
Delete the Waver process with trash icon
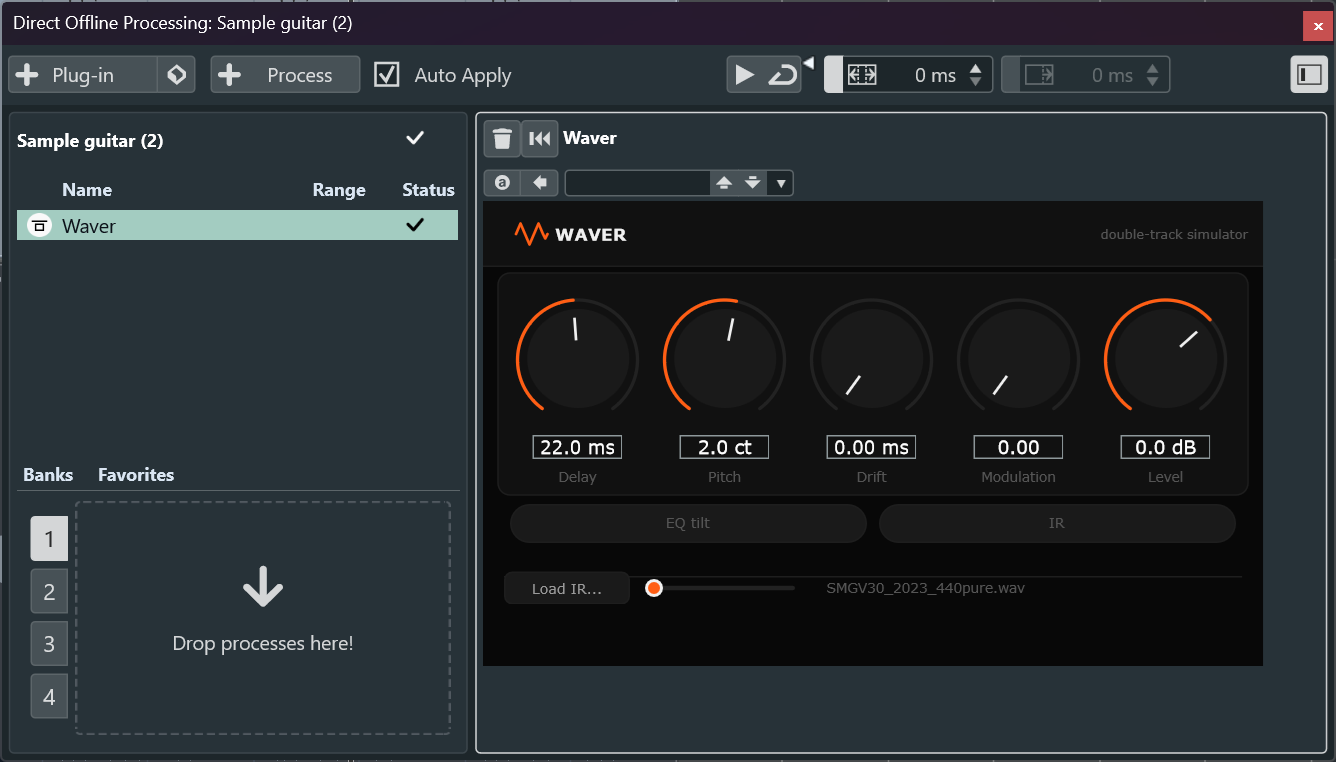click(502, 139)
